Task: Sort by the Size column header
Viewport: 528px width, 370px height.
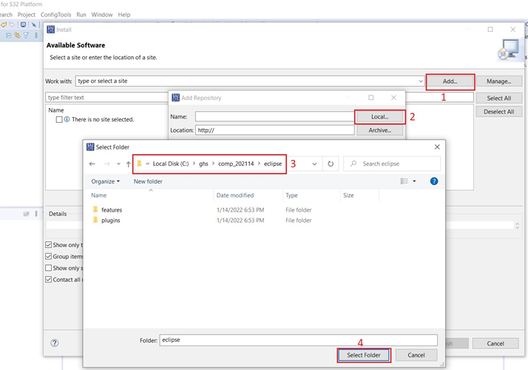Action: tap(349, 196)
